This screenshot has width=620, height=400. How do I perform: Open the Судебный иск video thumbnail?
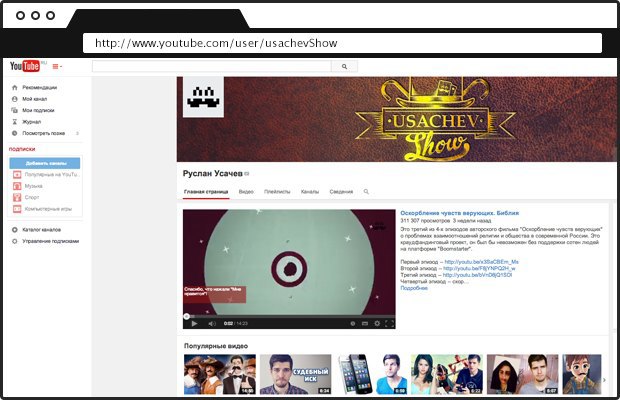(x=296, y=375)
